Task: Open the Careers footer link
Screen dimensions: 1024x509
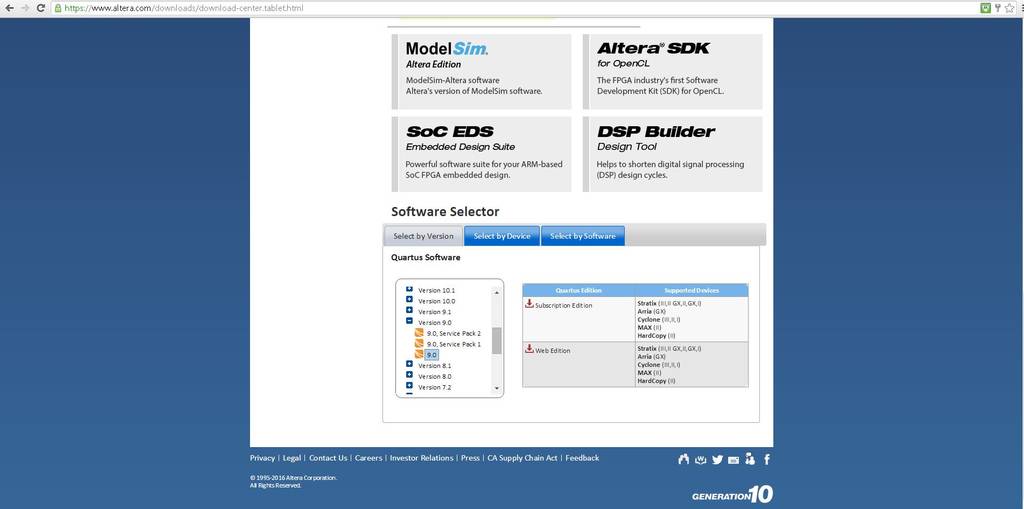Action: (368, 458)
